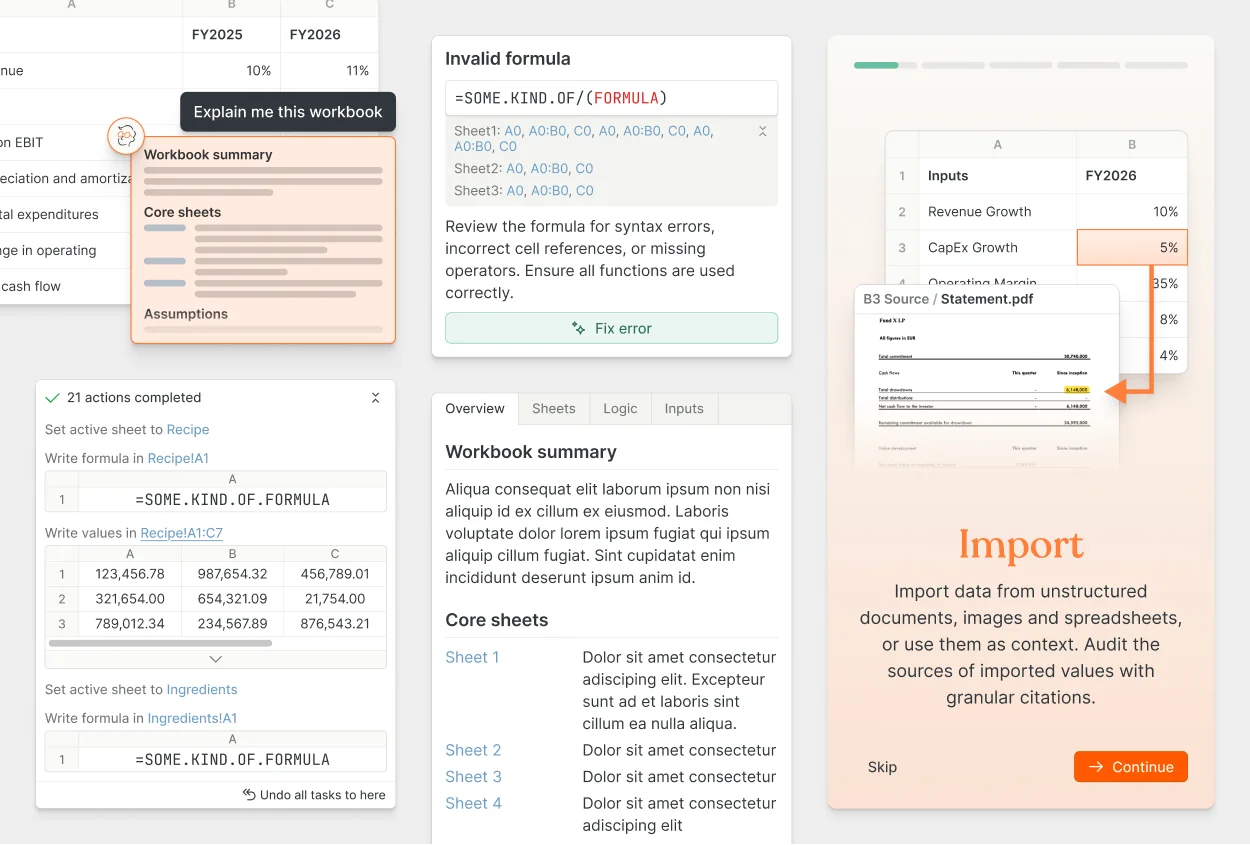Open the Sheet 1 link
The height and width of the screenshot is (845, 1250).
[472, 658]
